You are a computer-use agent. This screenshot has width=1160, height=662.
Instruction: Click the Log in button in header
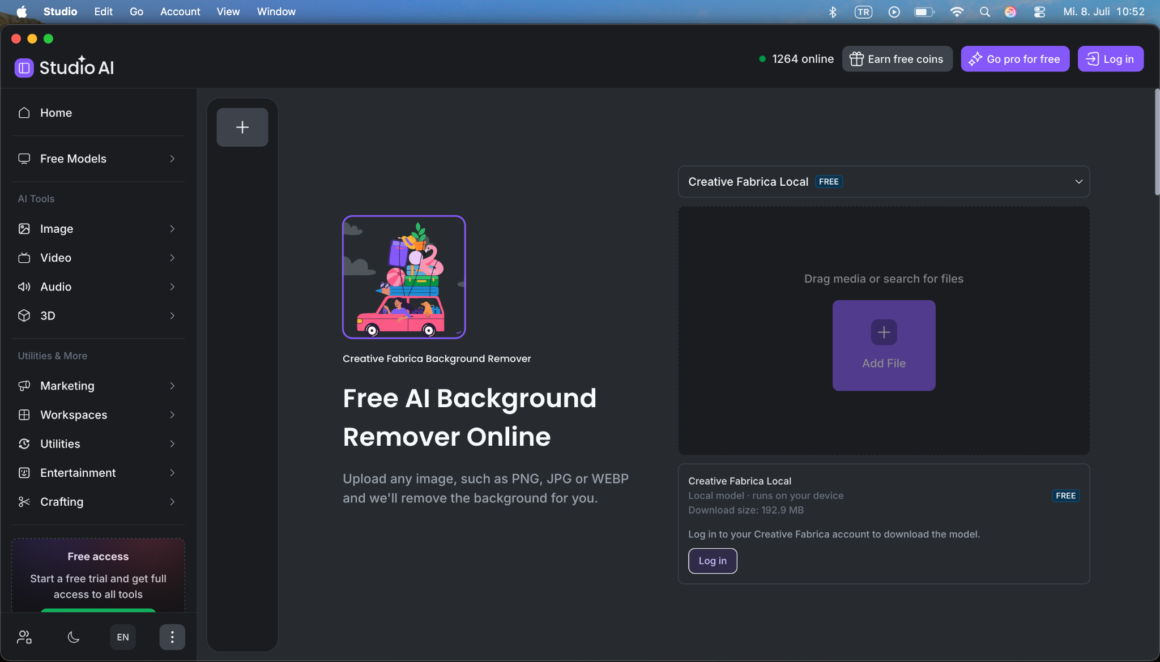[x=1110, y=59]
